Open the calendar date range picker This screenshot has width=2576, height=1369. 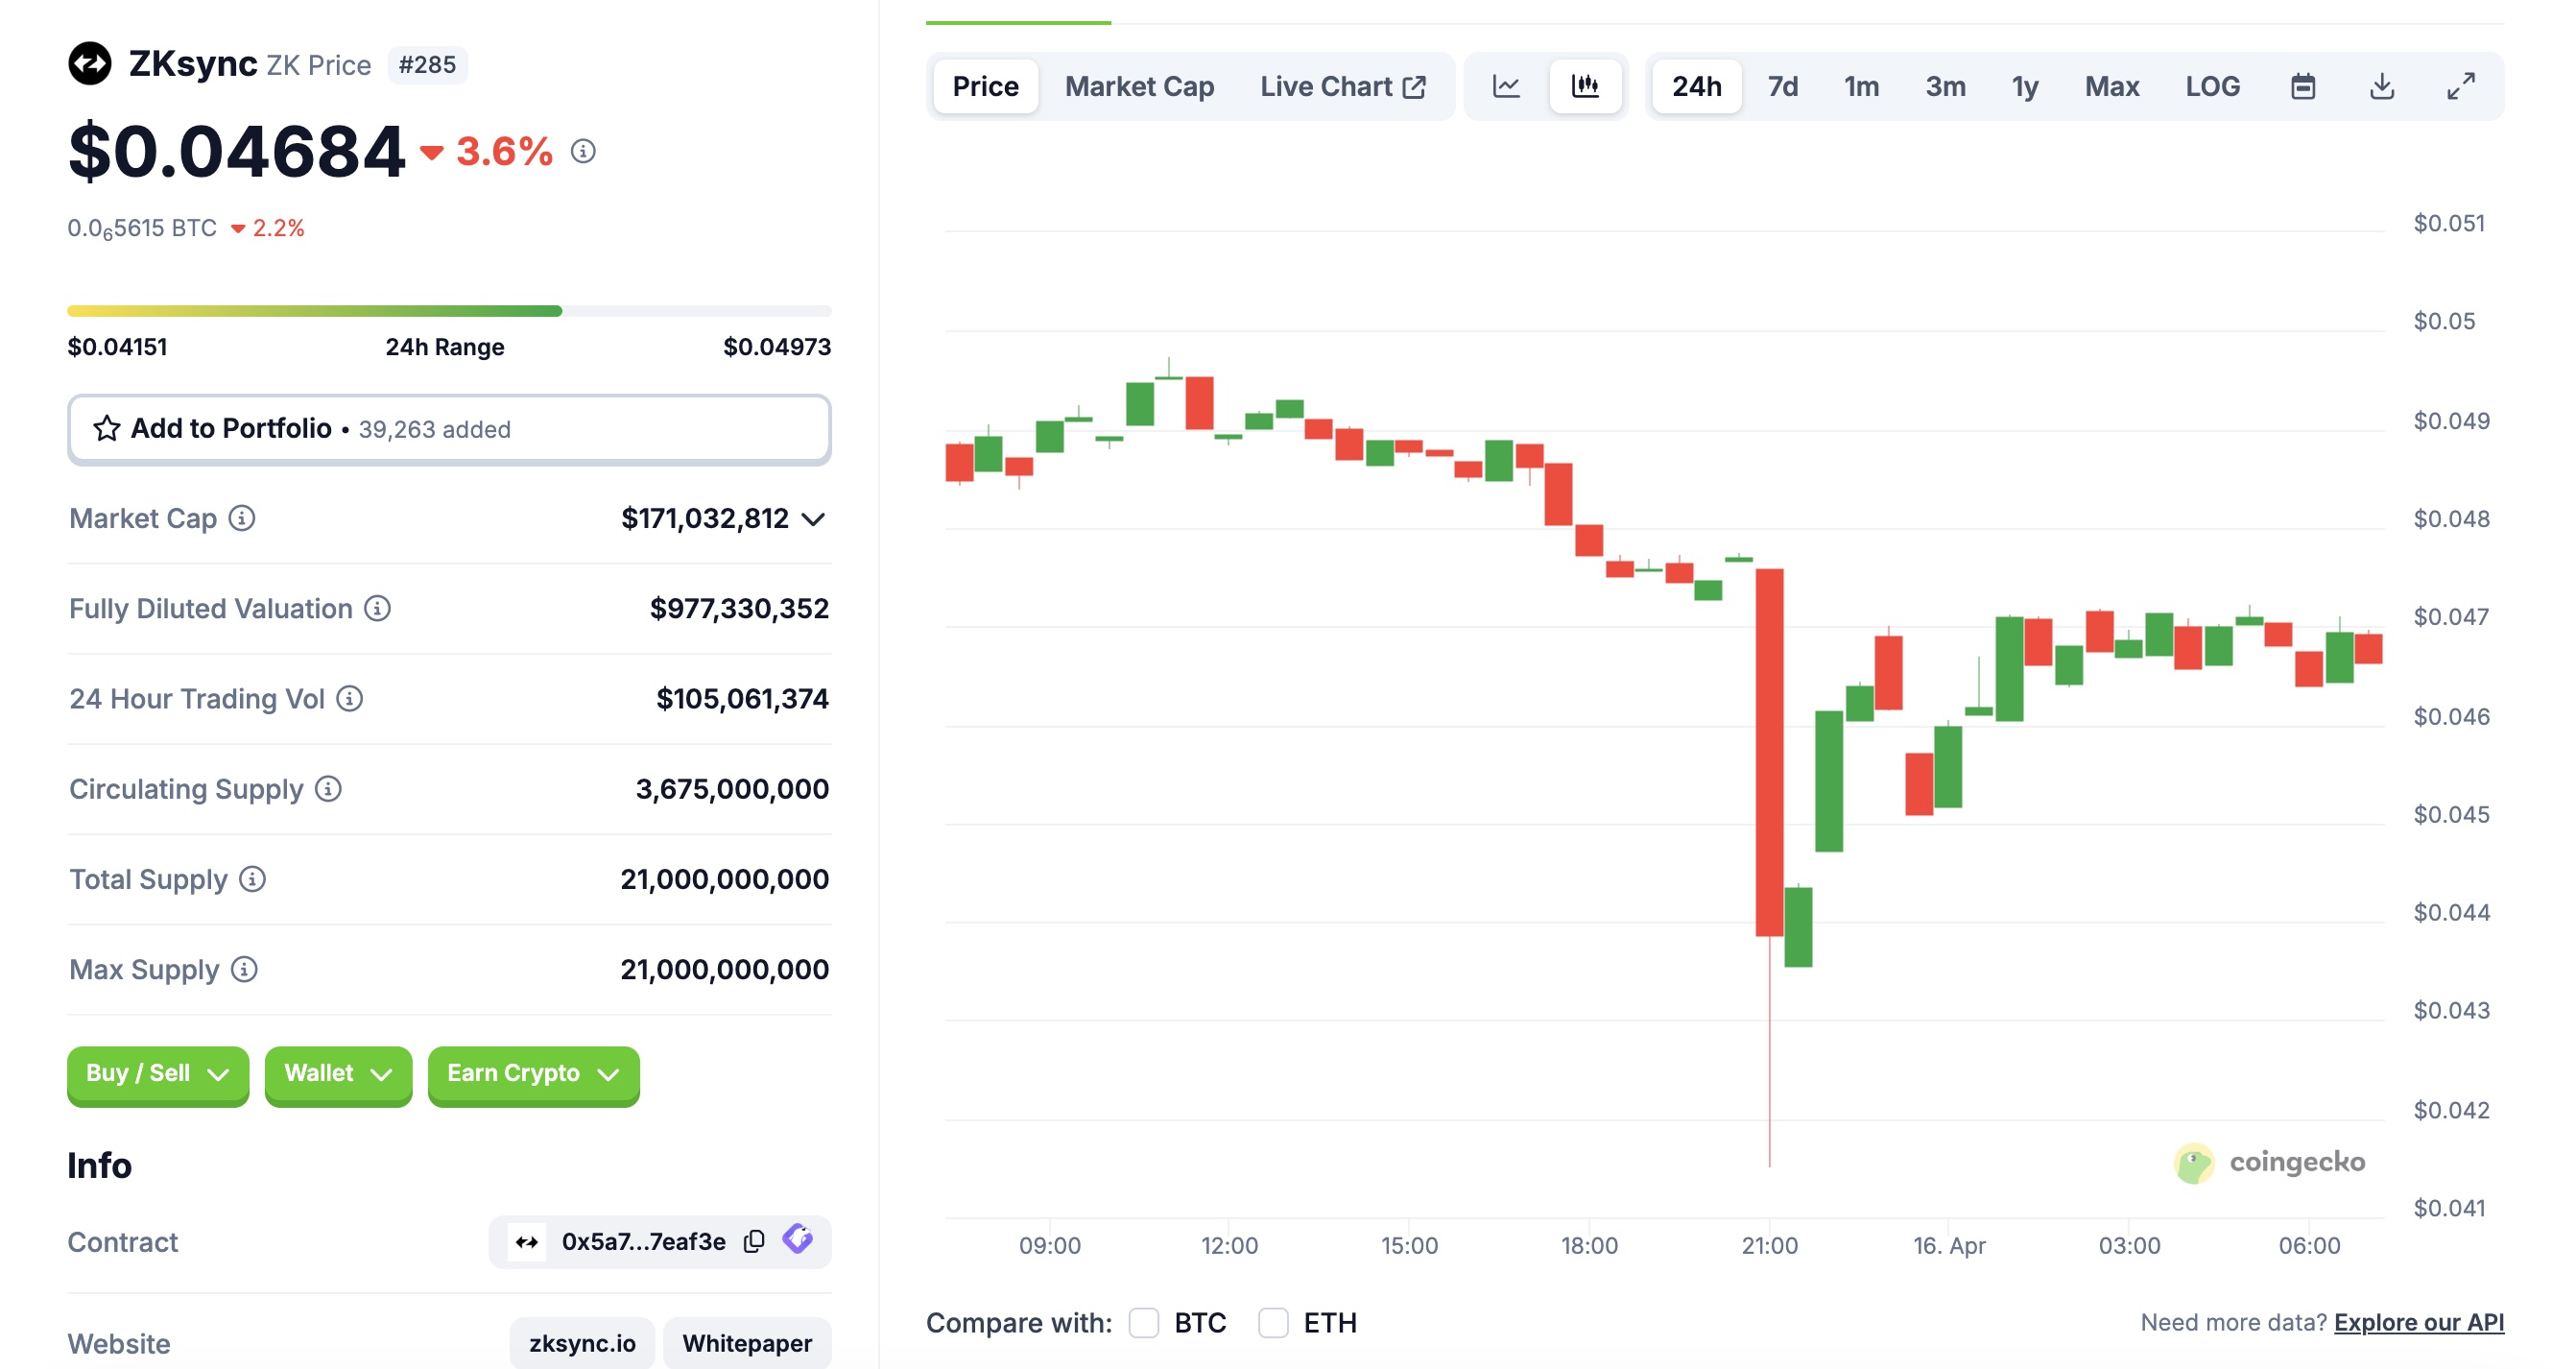point(2303,87)
